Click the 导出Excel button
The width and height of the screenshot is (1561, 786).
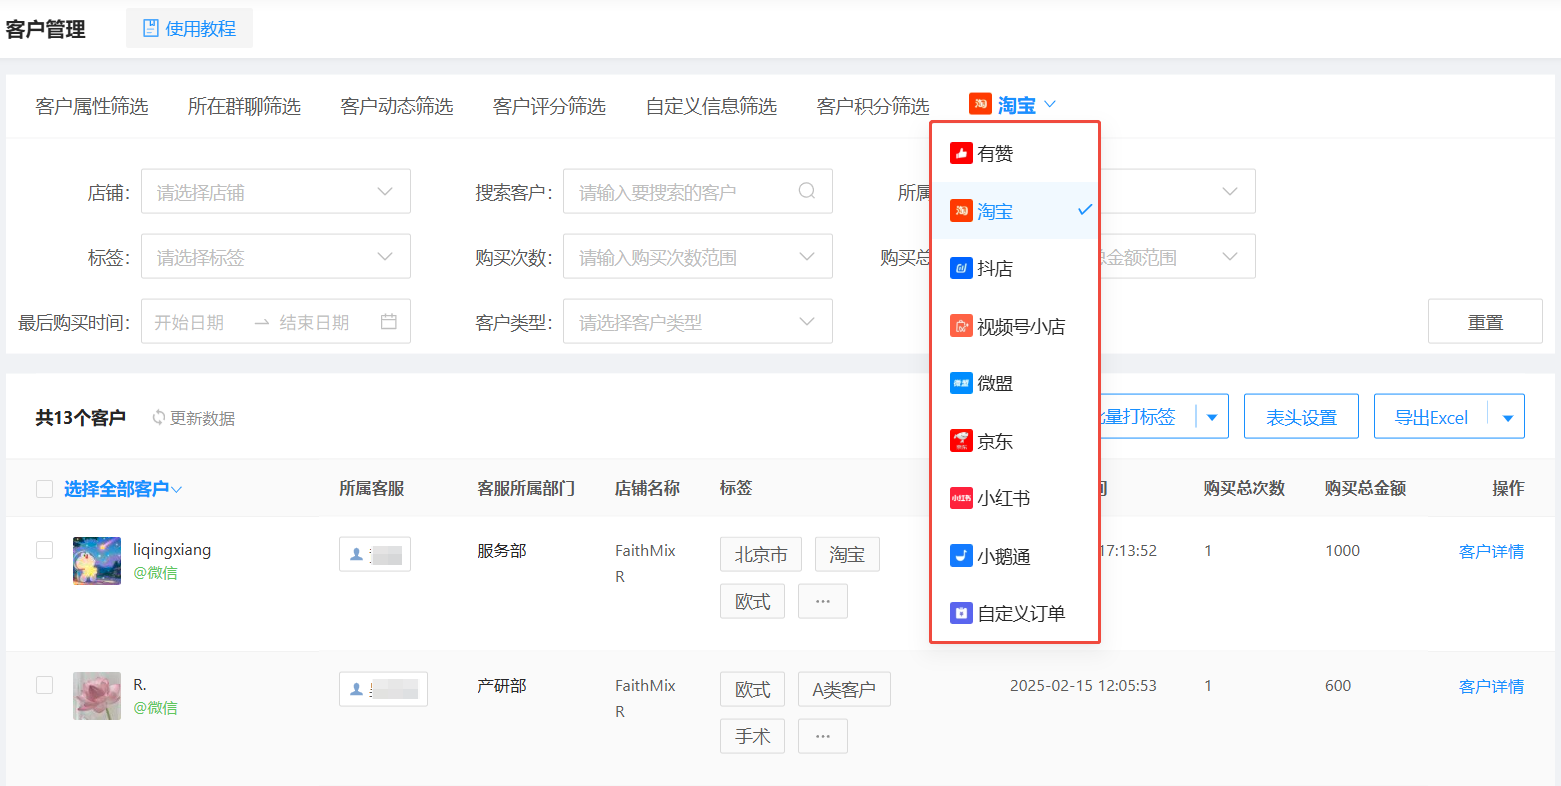pyautogui.click(x=1431, y=417)
